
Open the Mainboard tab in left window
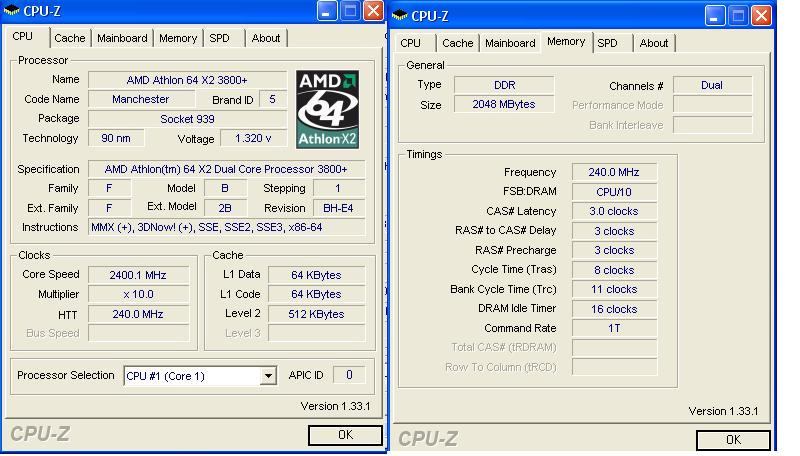coord(122,38)
